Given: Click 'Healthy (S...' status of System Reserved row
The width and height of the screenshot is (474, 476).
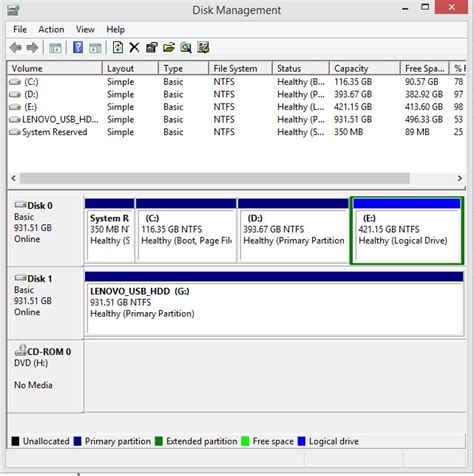Looking at the screenshot, I should pyautogui.click(x=301, y=132).
